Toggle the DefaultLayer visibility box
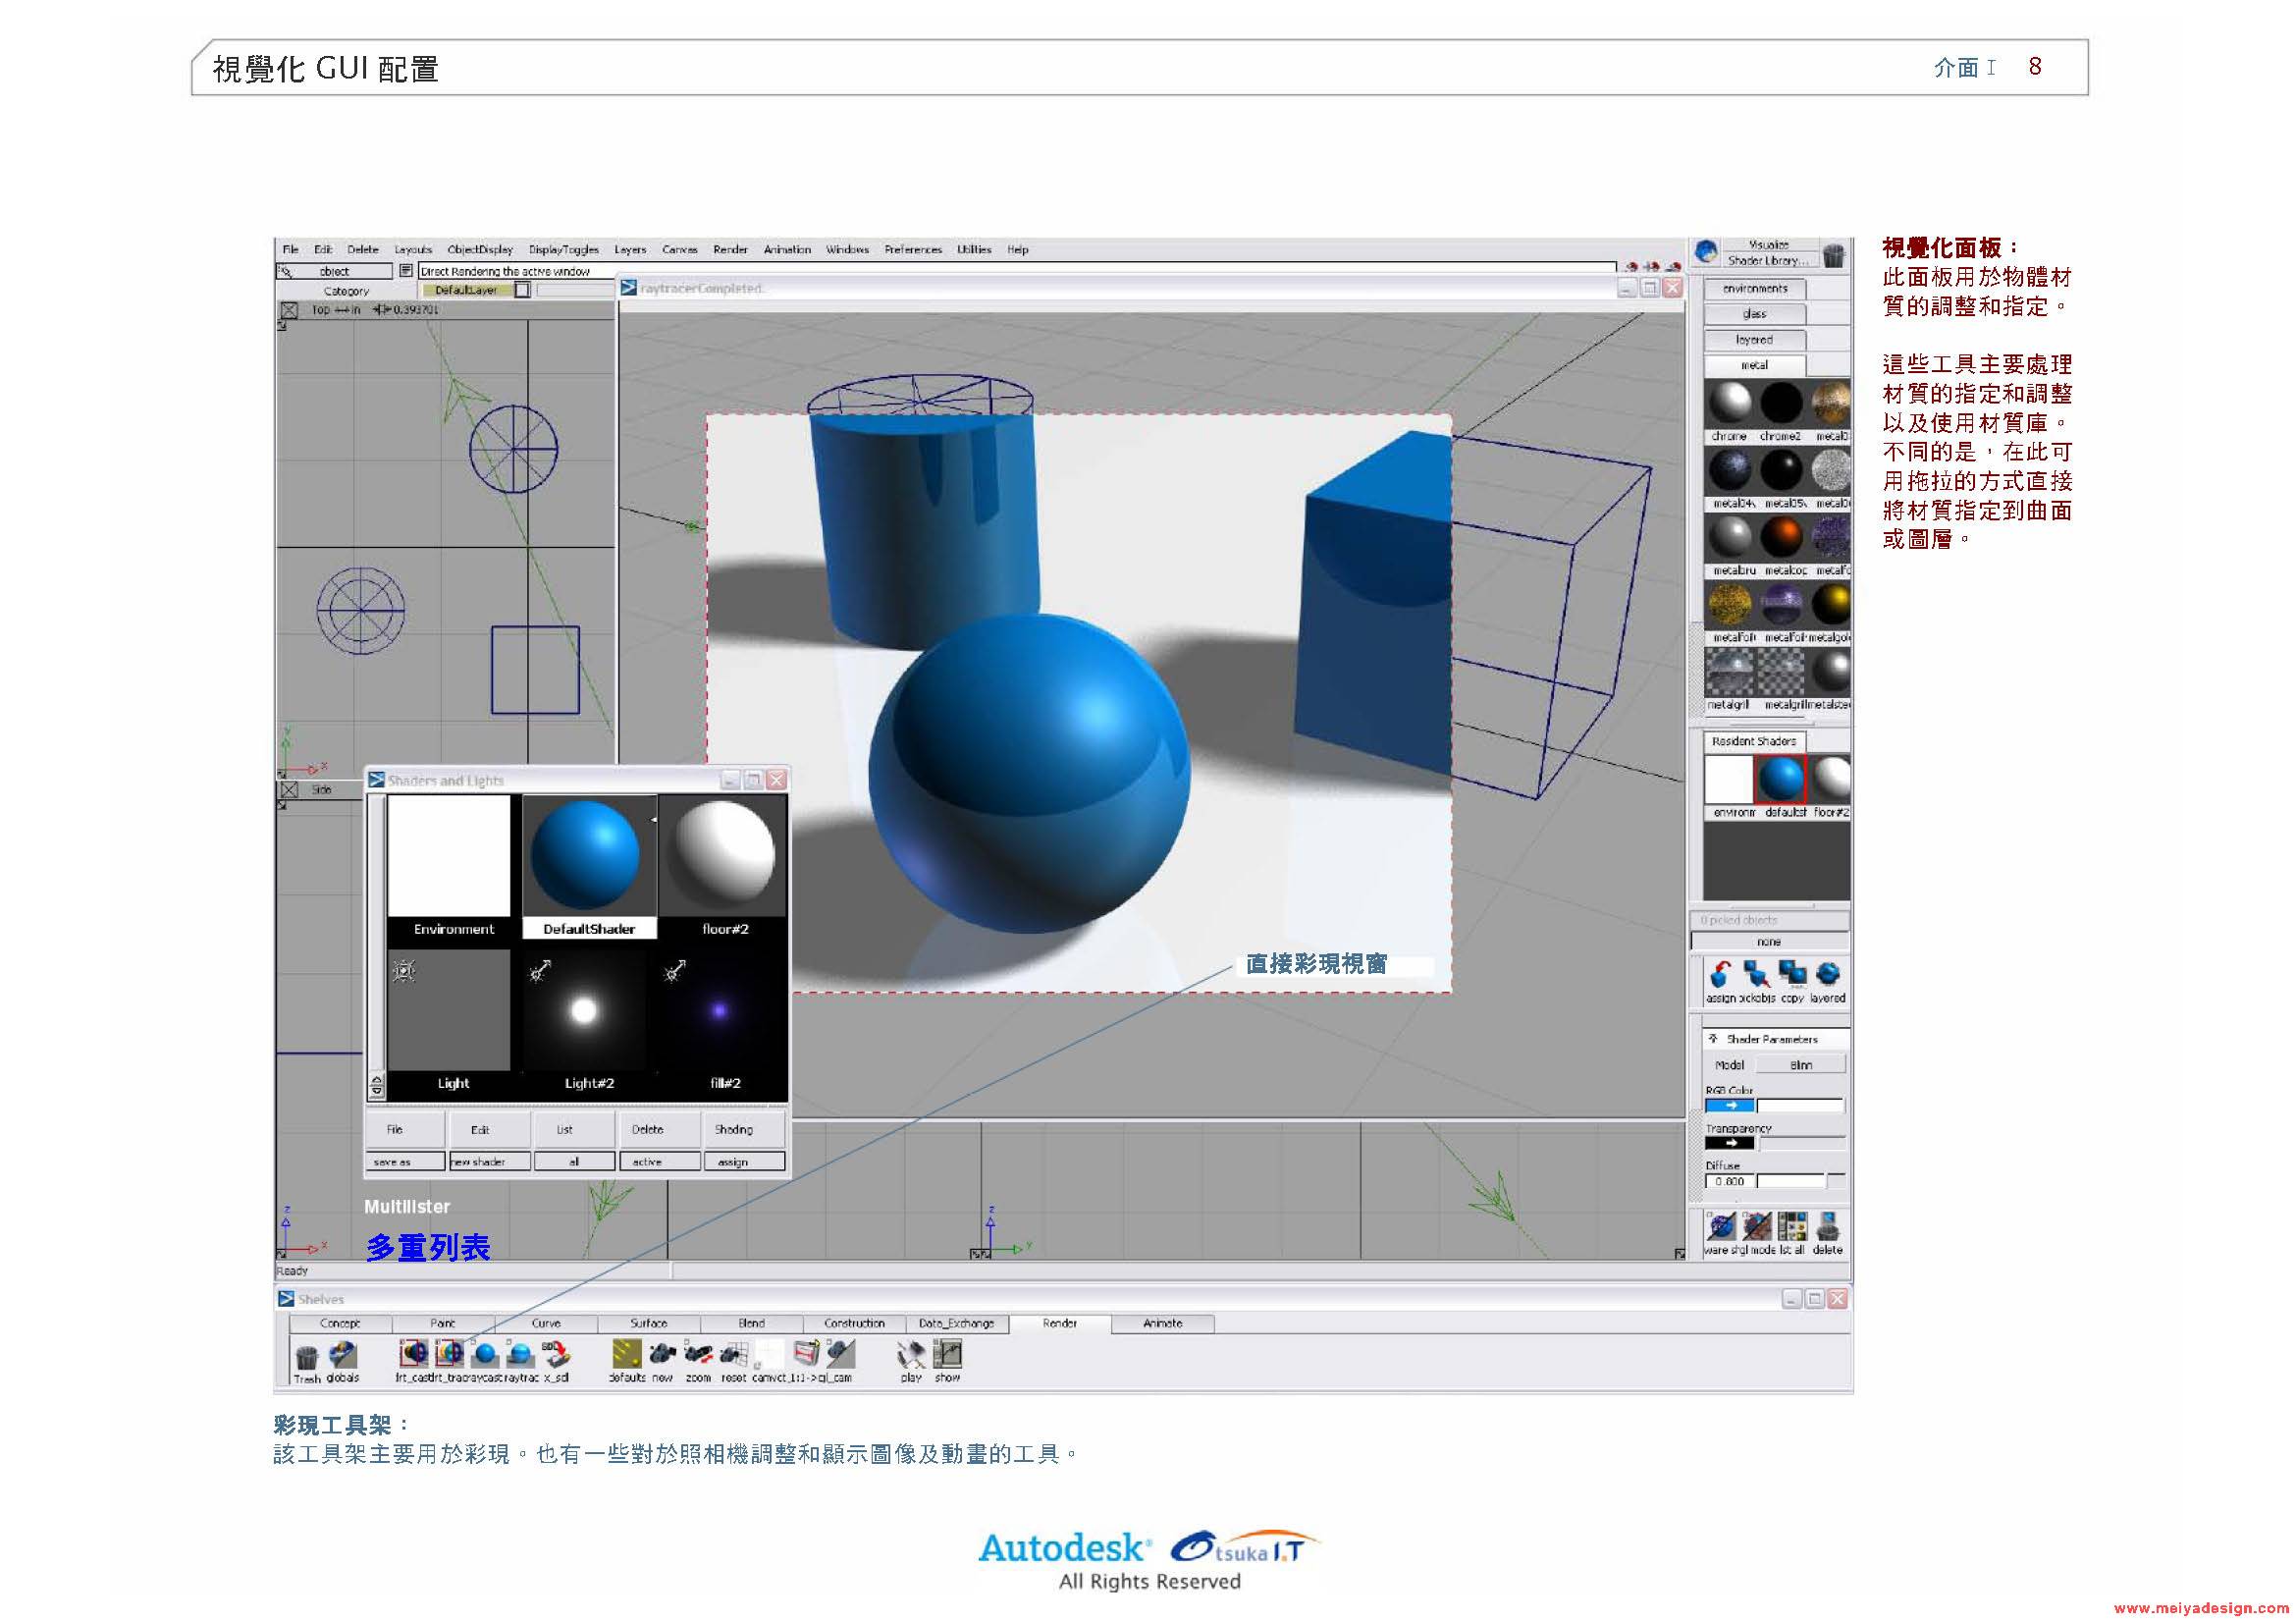The image size is (2296, 1622). pyautogui.click(x=522, y=290)
